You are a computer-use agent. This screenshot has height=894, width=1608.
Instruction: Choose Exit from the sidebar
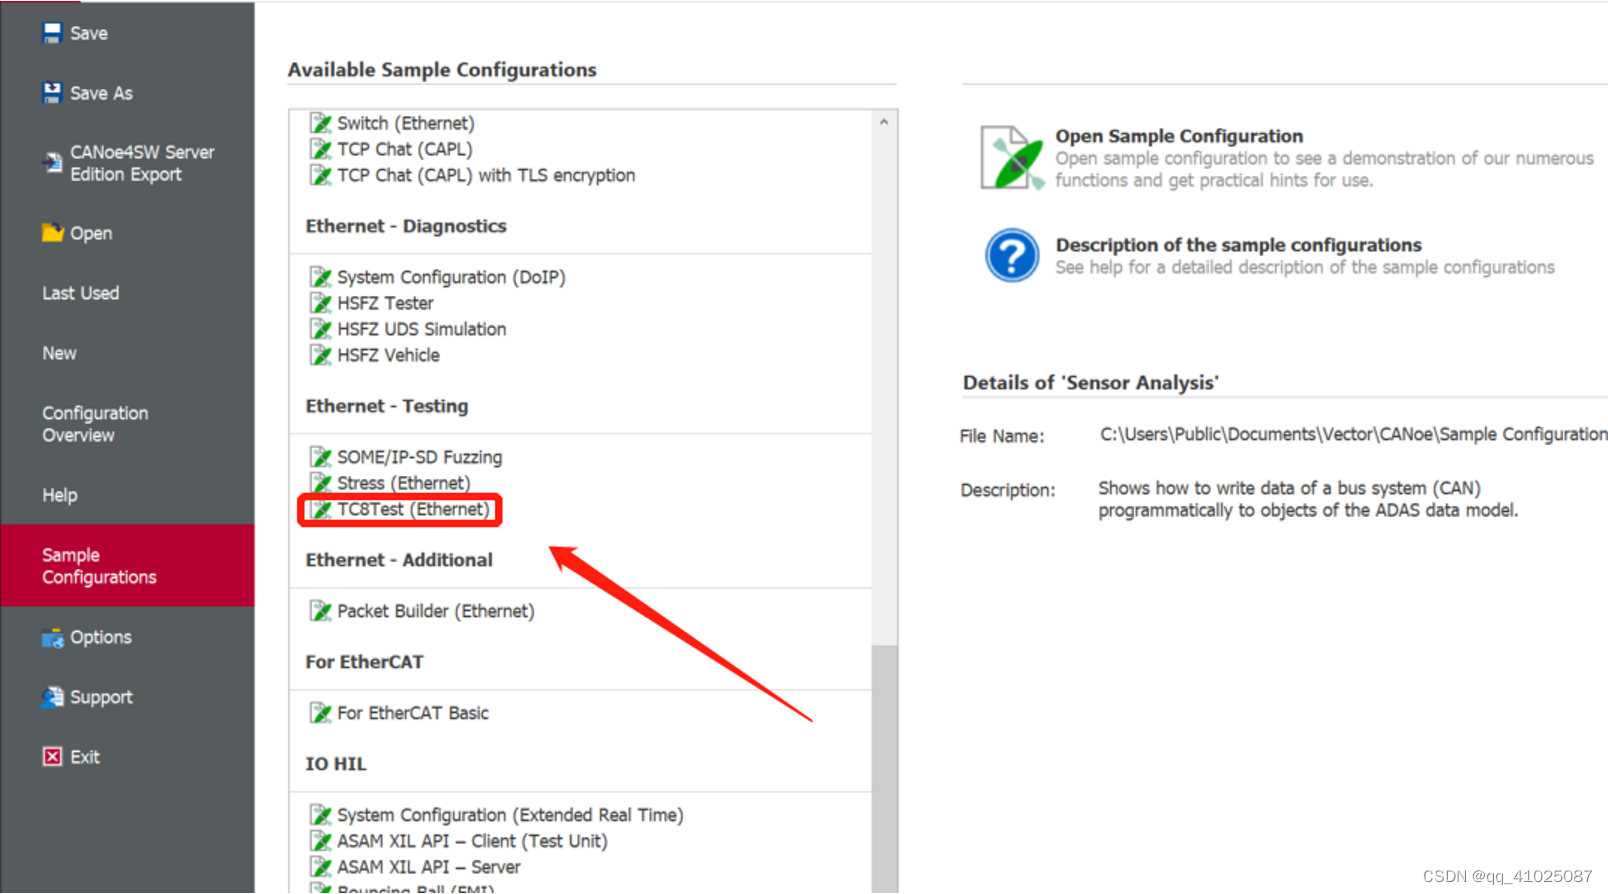85,757
